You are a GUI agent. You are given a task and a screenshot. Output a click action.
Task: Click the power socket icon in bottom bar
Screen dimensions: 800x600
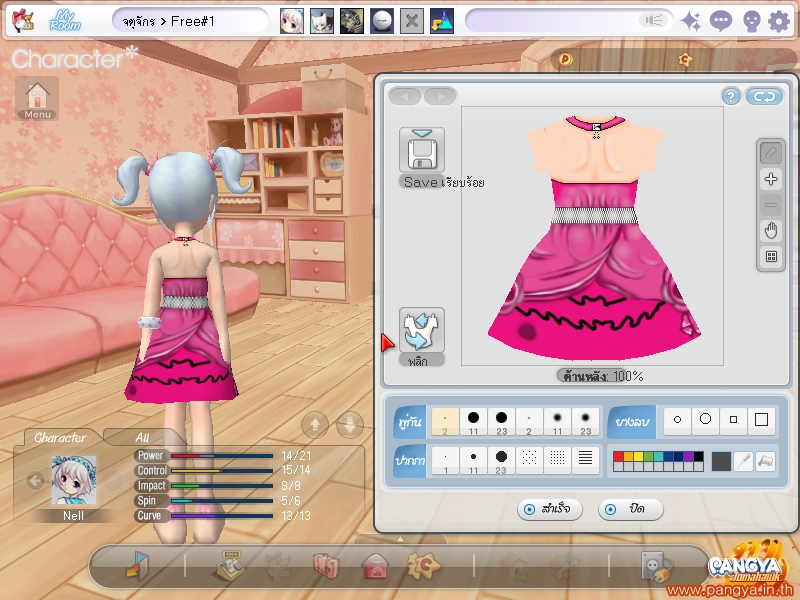[655, 566]
